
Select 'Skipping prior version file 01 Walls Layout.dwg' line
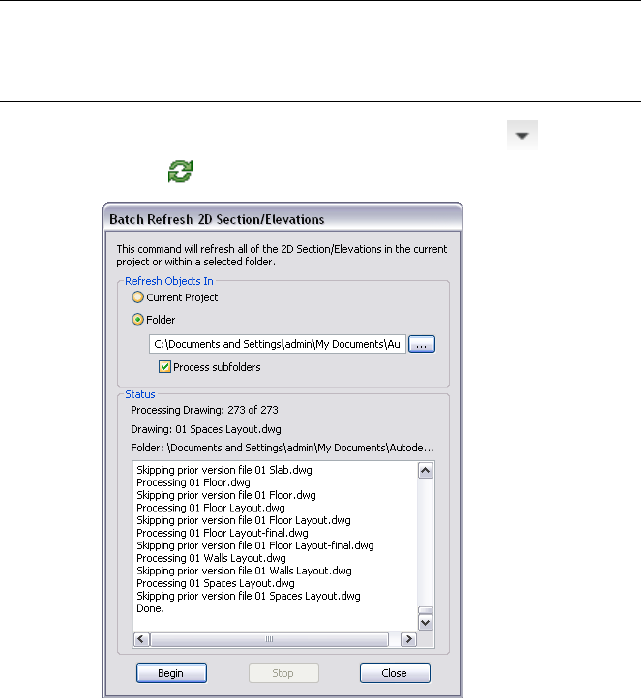coord(243,571)
